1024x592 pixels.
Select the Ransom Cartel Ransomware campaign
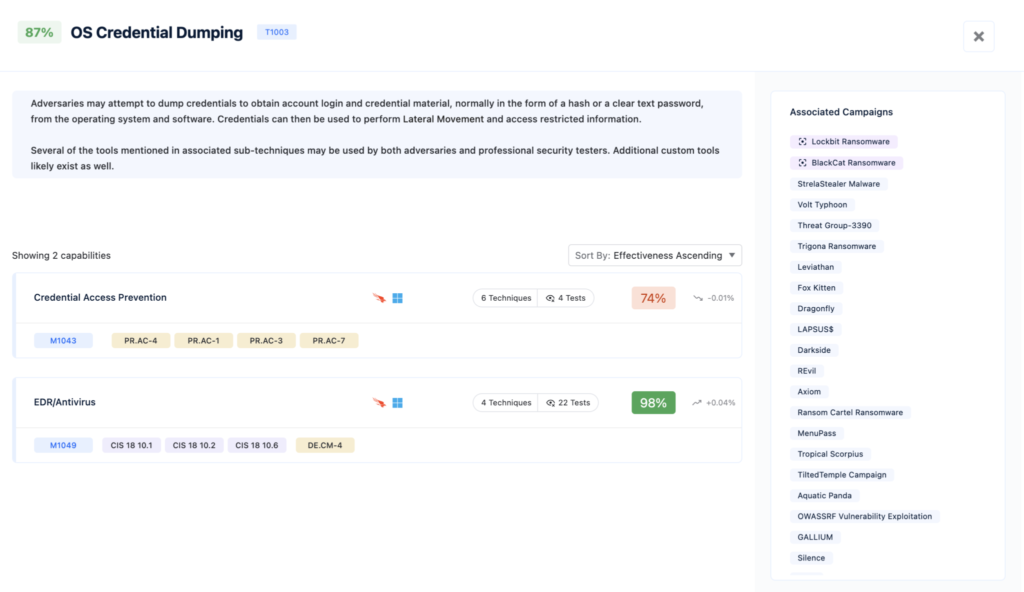pos(850,412)
